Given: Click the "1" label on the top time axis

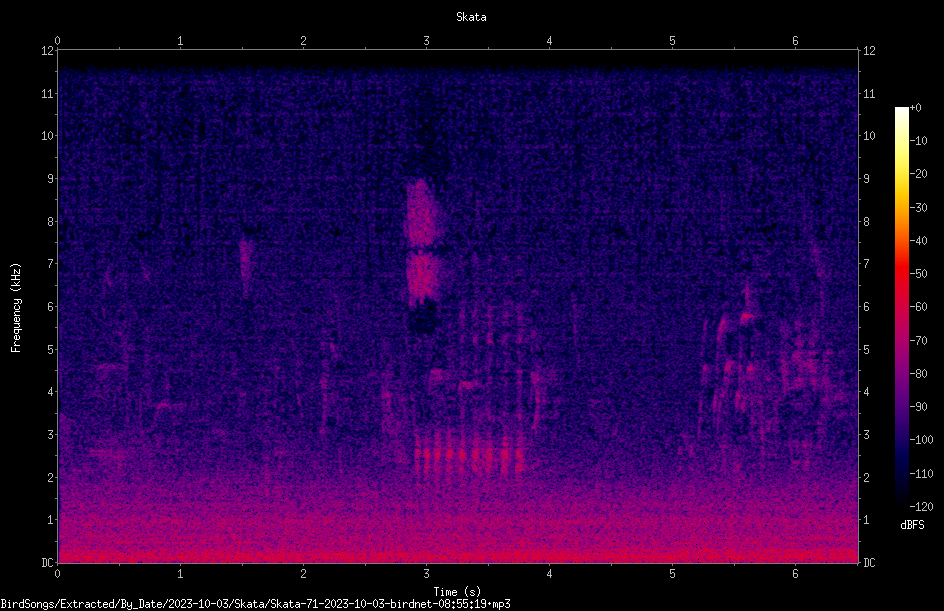Looking at the screenshot, I should click(180, 41).
